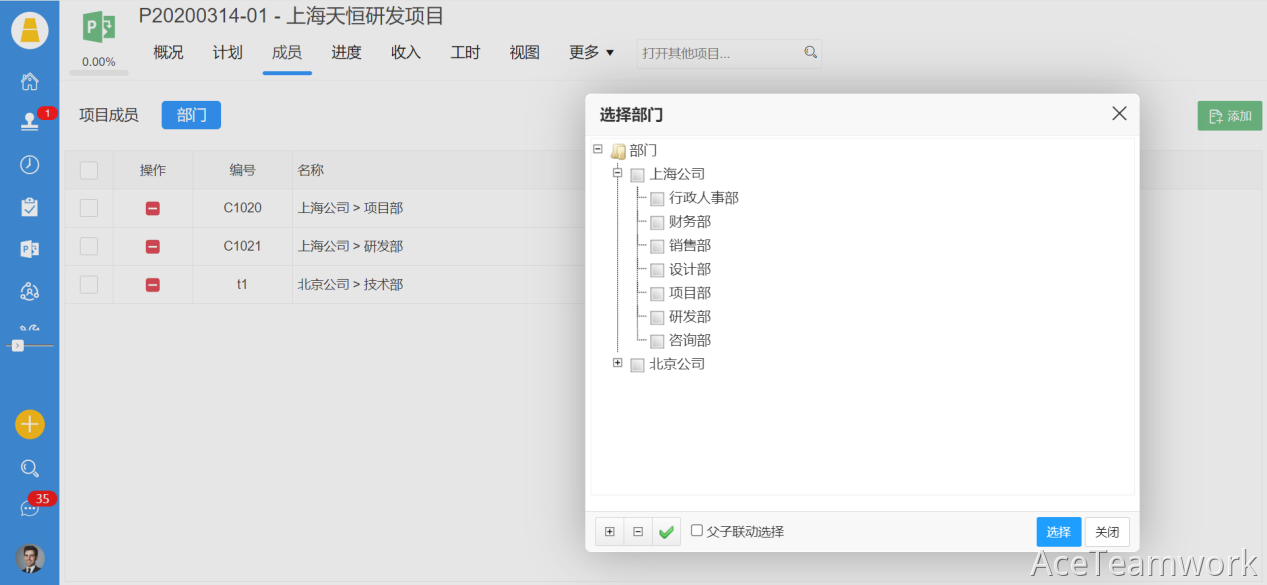
Task: Expand the 北京公司 tree node
Action: click(x=618, y=363)
